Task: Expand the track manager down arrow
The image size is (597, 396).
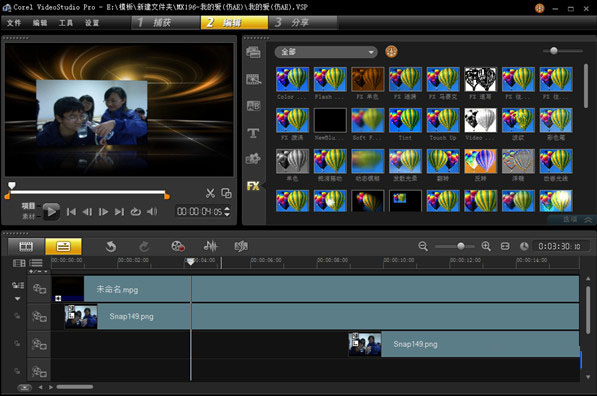Action: tap(18, 299)
